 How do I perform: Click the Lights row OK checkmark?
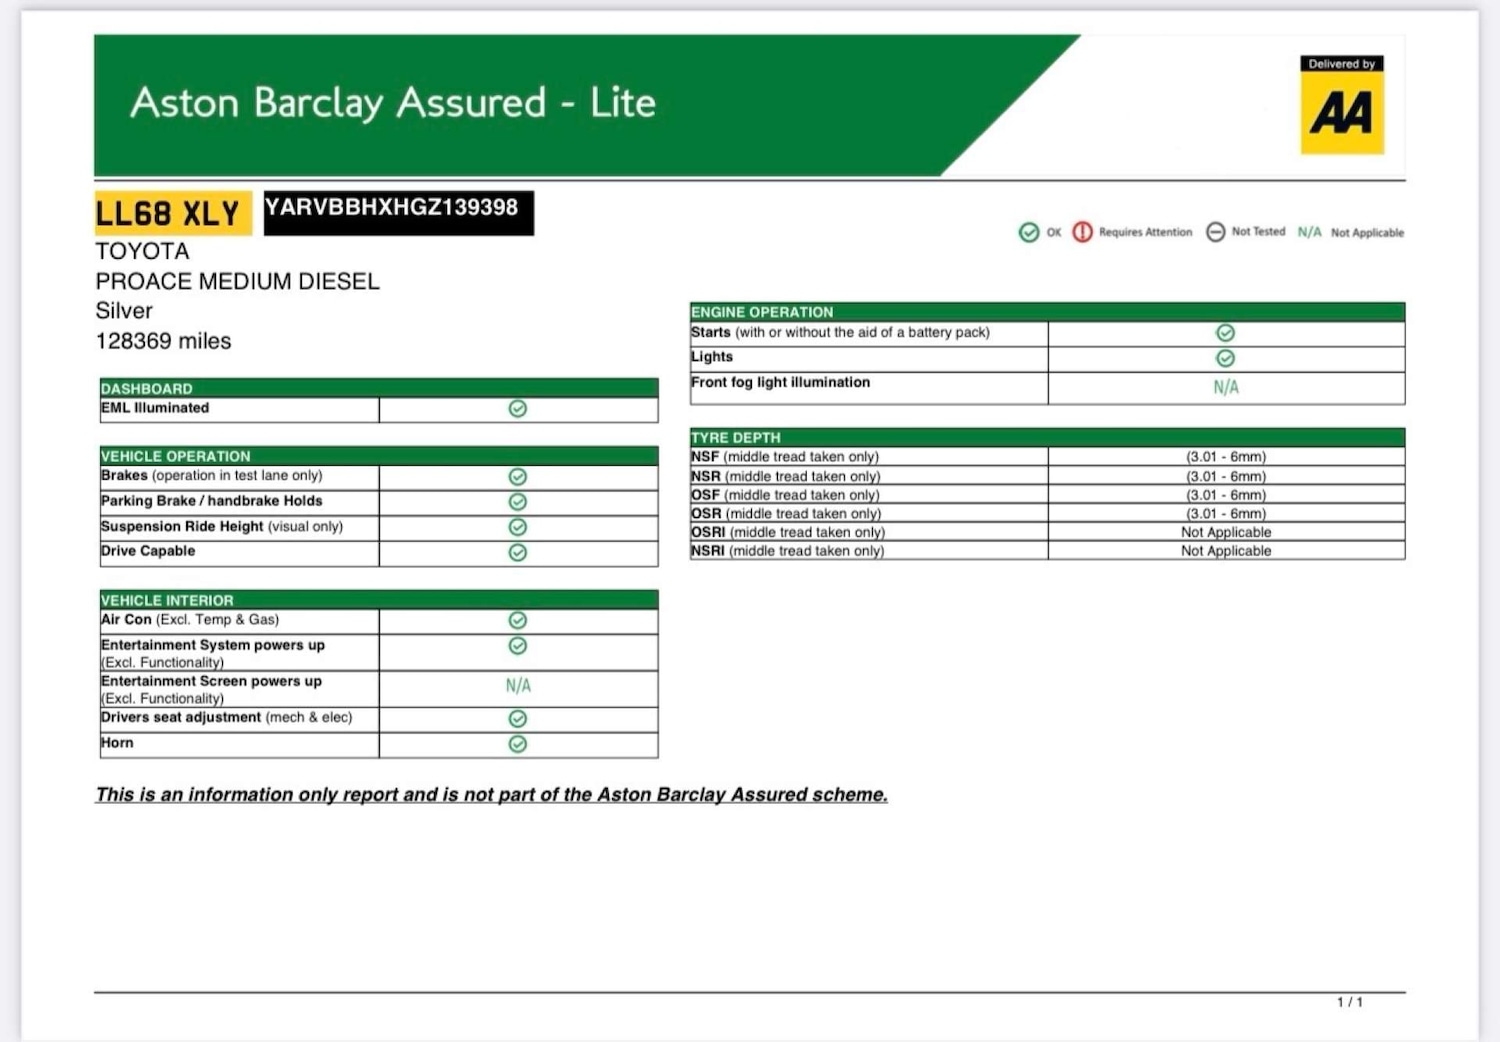pyautogui.click(x=1225, y=358)
